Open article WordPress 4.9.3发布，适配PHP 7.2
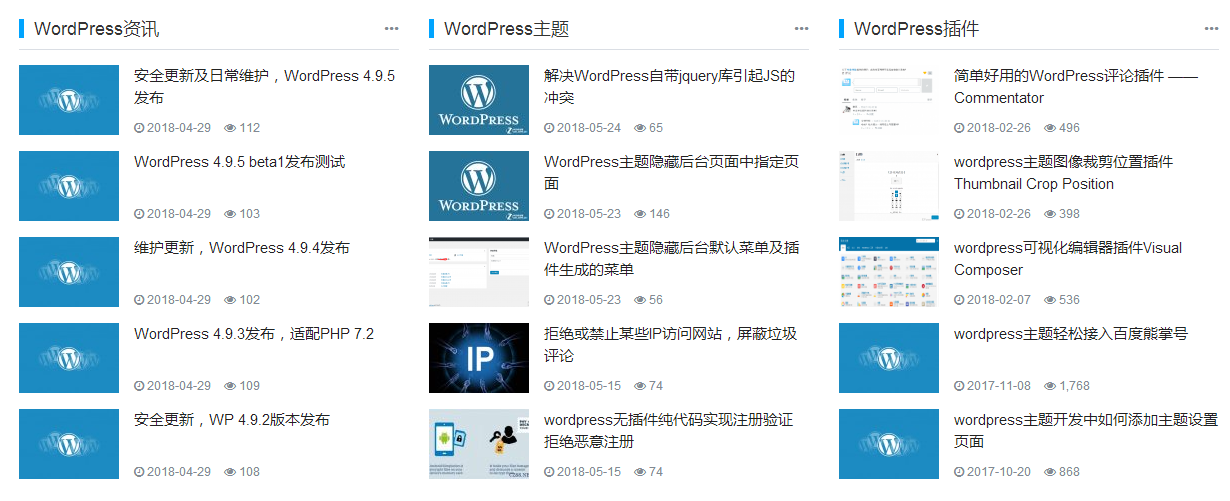Viewport: 1230px width, 501px height. pos(254,334)
